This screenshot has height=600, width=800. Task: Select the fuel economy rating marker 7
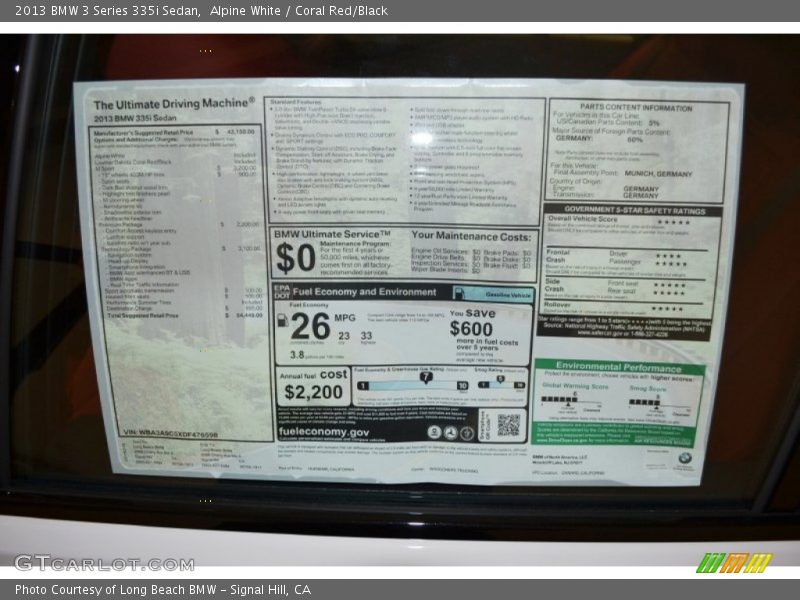click(x=426, y=378)
